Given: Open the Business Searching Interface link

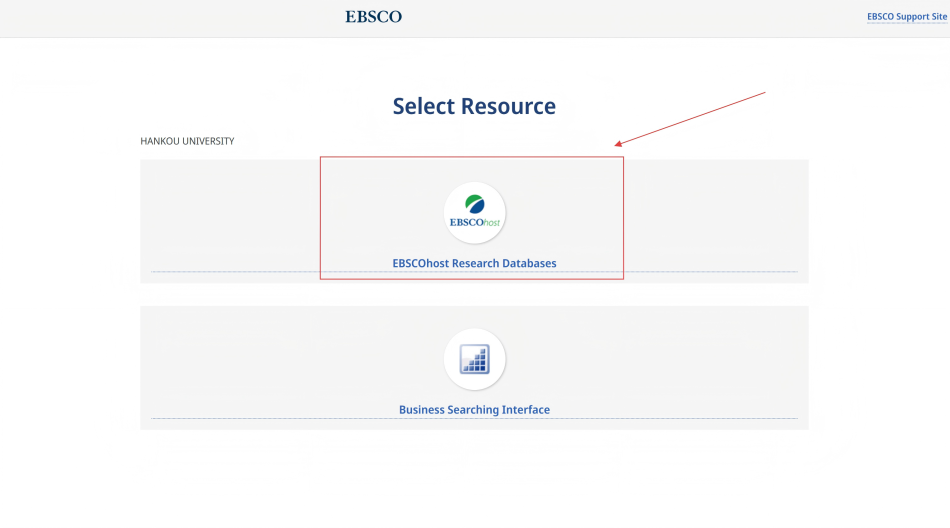Looking at the screenshot, I should tap(474, 410).
